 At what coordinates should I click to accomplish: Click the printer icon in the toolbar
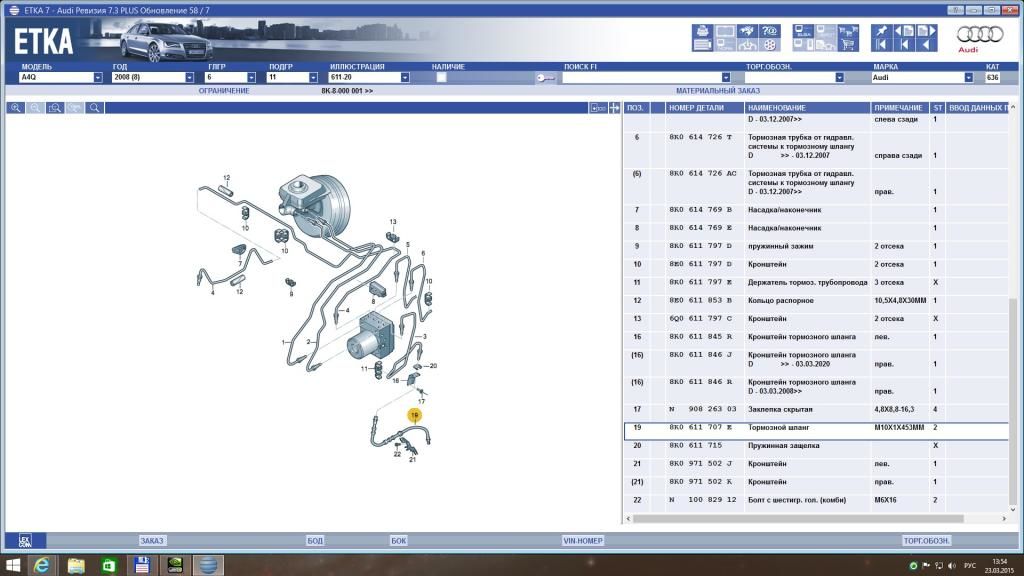pos(702,32)
